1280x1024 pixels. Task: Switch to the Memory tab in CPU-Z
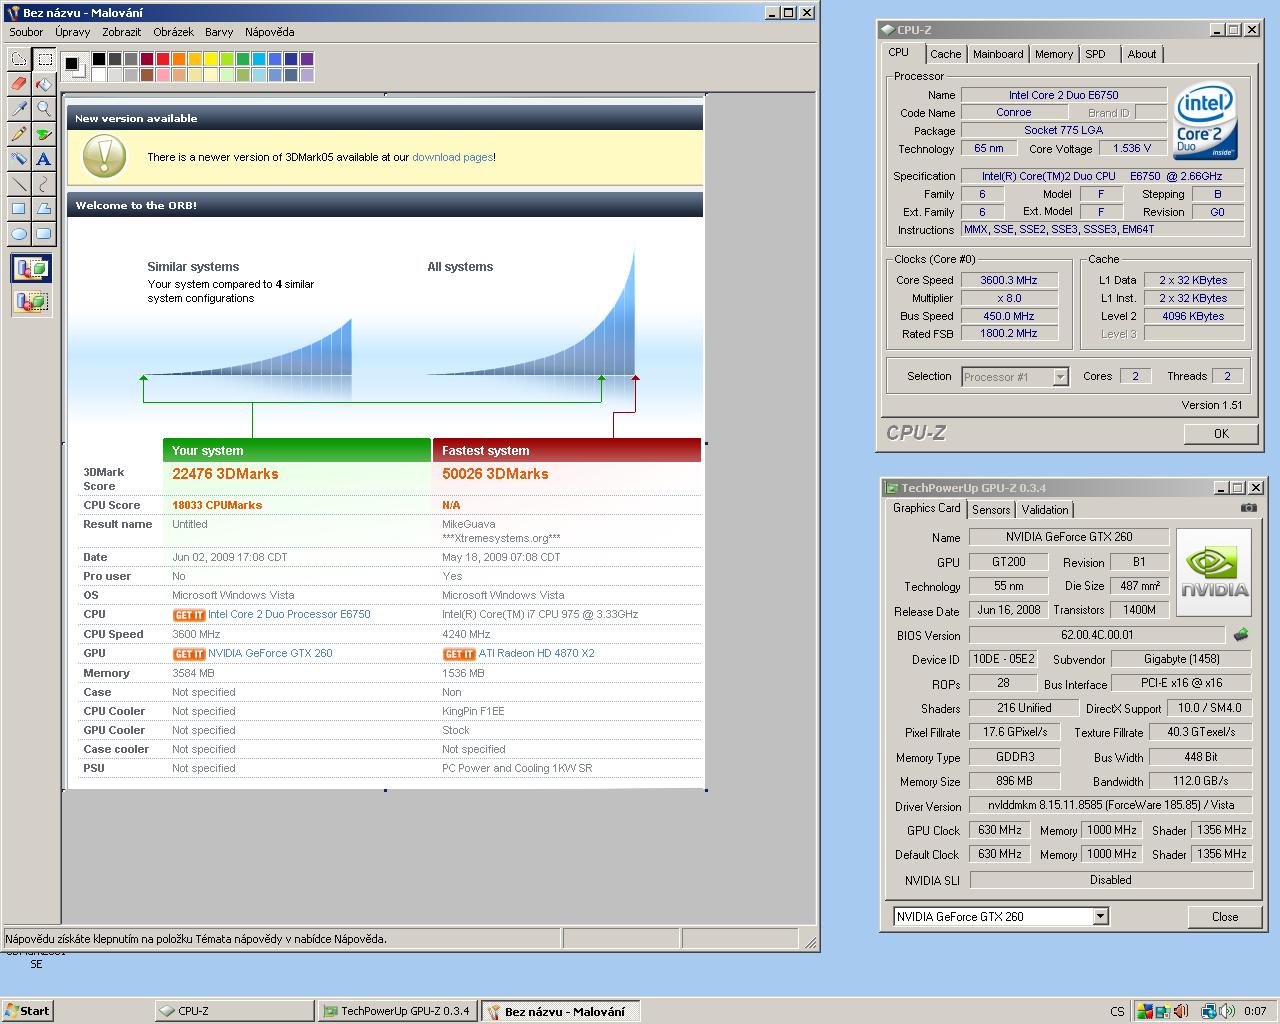[x=1054, y=54]
